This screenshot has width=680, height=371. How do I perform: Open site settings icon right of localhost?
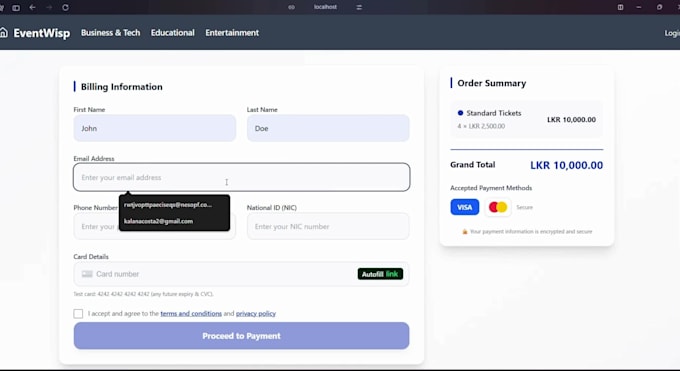pyautogui.click(x=359, y=7)
